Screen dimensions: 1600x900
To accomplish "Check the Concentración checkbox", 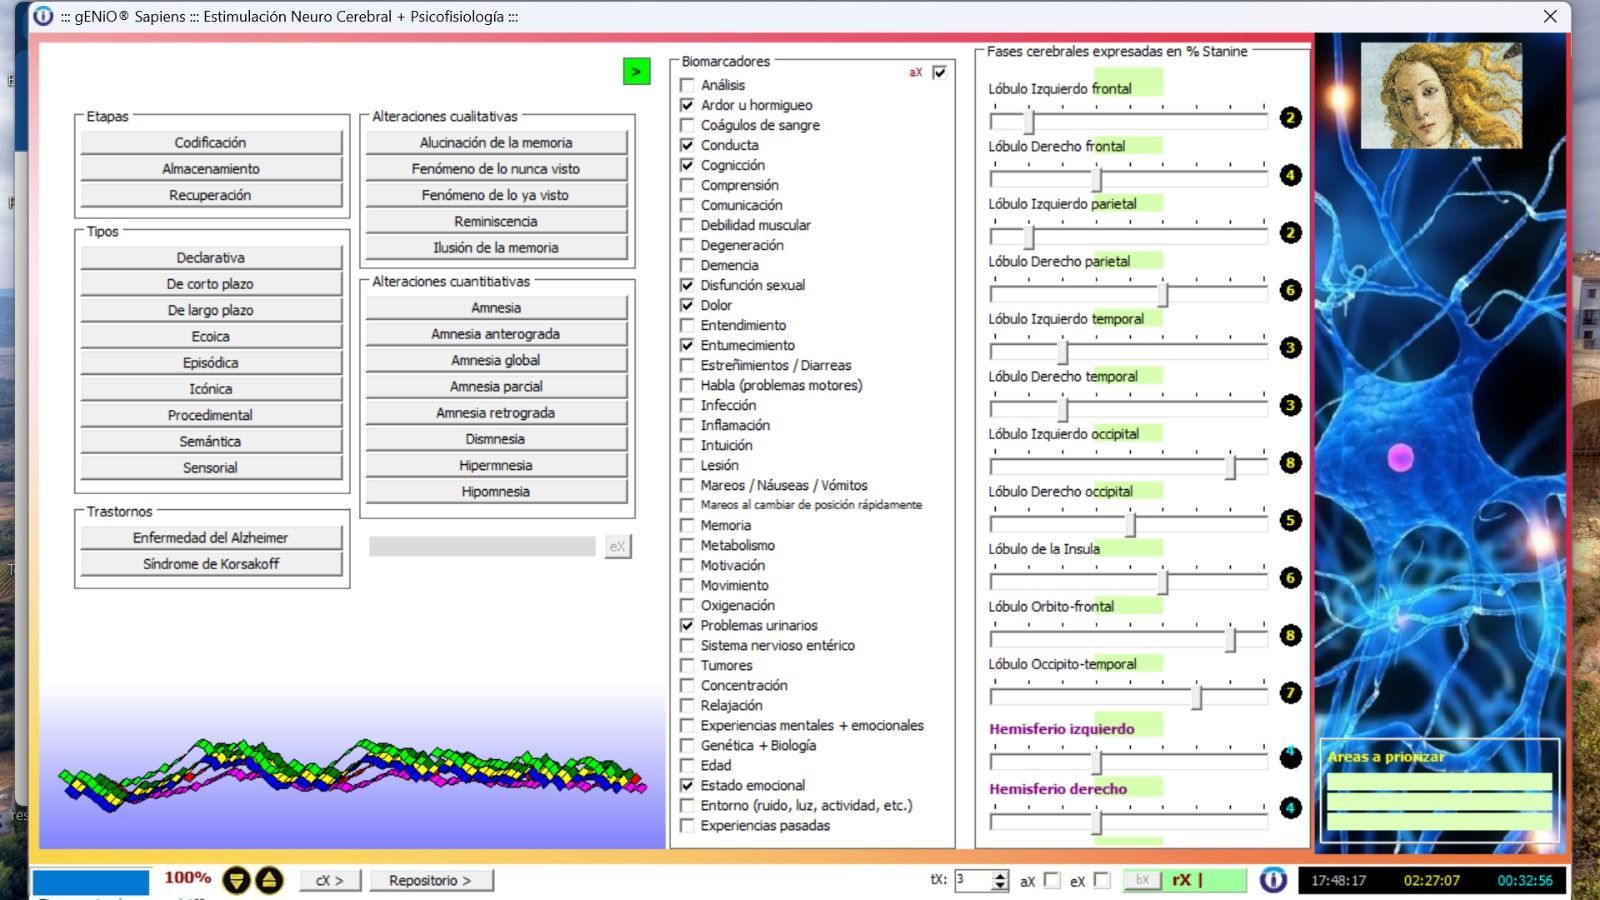I will point(687,685).
